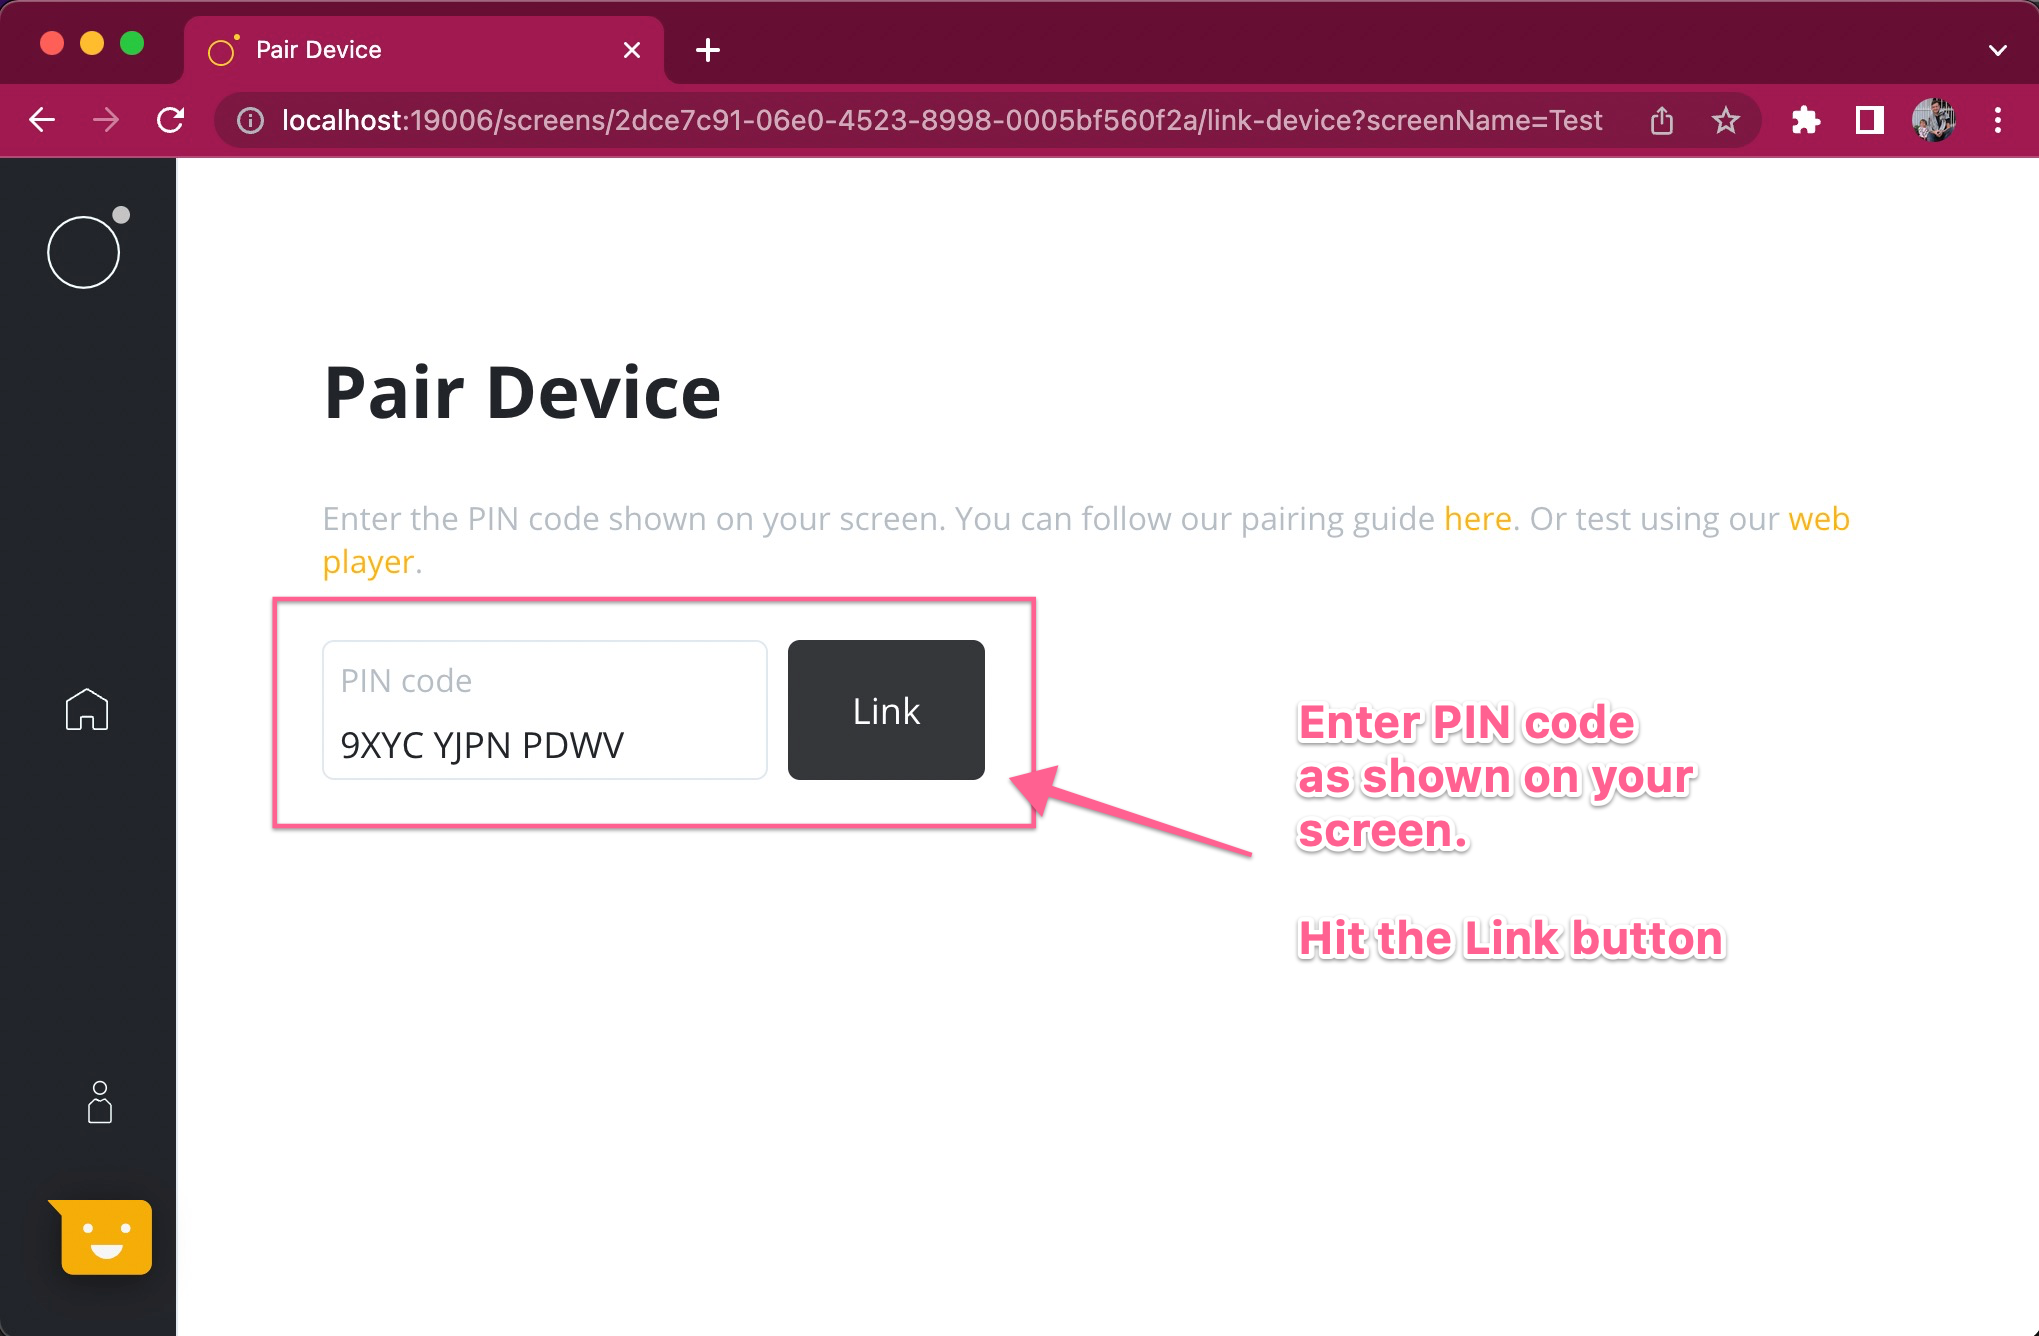Open the browser side panel icon
The image size is (2039, 1336).
click(1868, 120)
